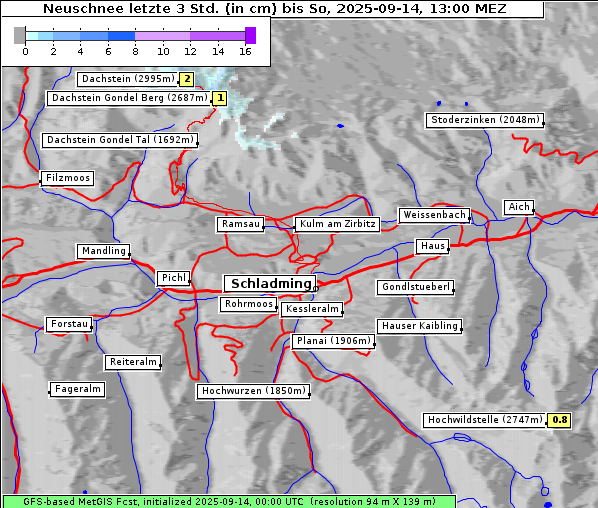Select the Dachstein (2995m) label
598x508 pixels.
128,79
